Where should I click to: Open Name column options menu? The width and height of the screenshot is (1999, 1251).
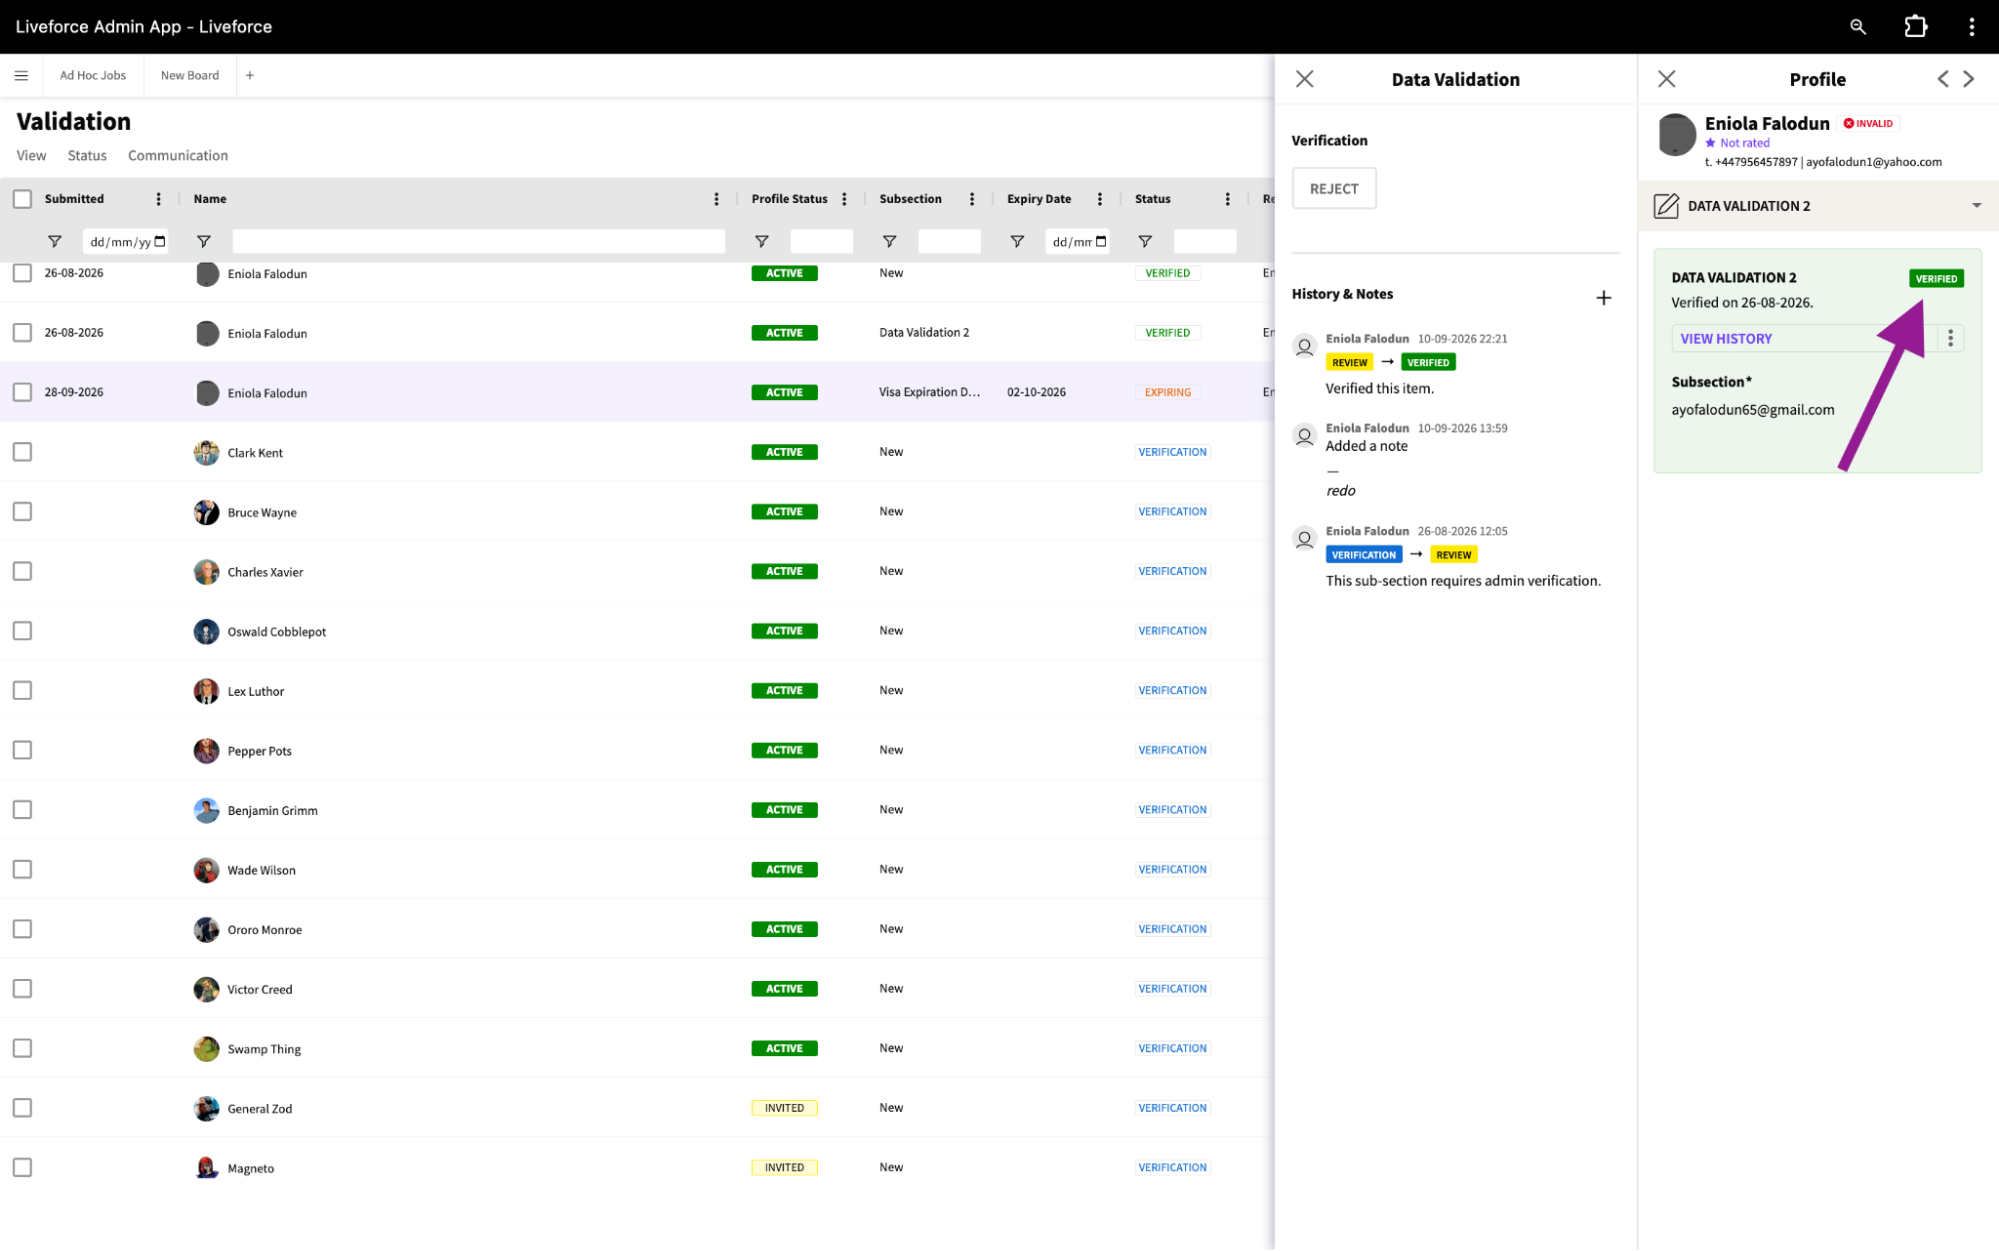point(716,199)
